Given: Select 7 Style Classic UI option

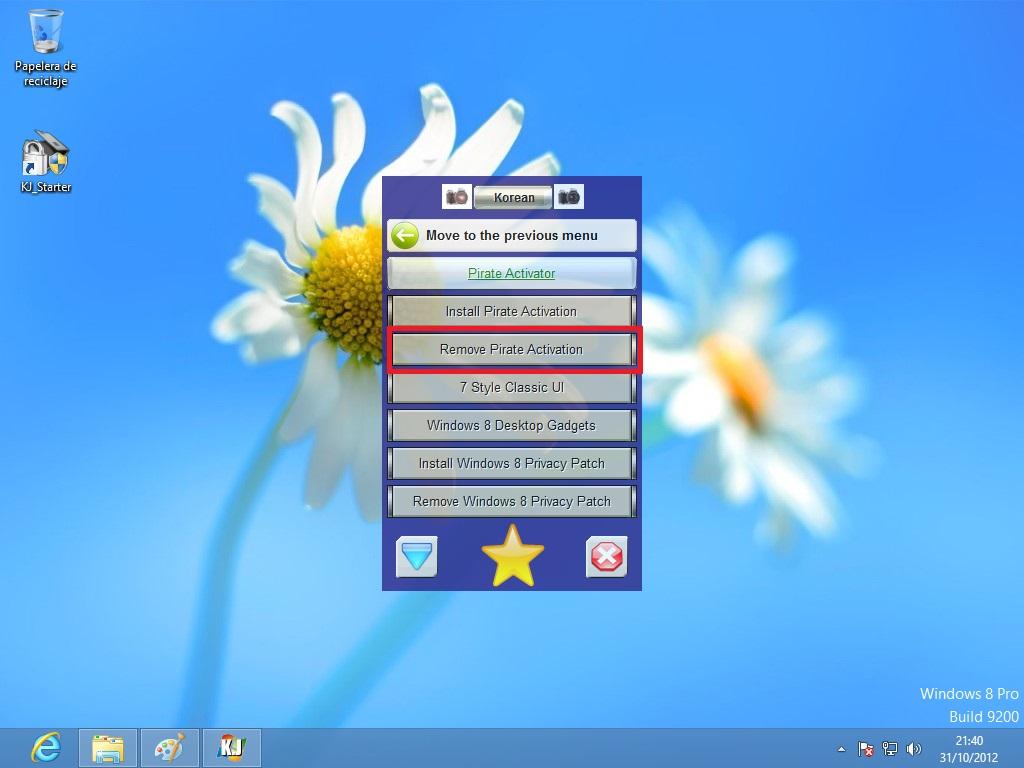Looking at the screenshot, I should (x=511, y=387).
